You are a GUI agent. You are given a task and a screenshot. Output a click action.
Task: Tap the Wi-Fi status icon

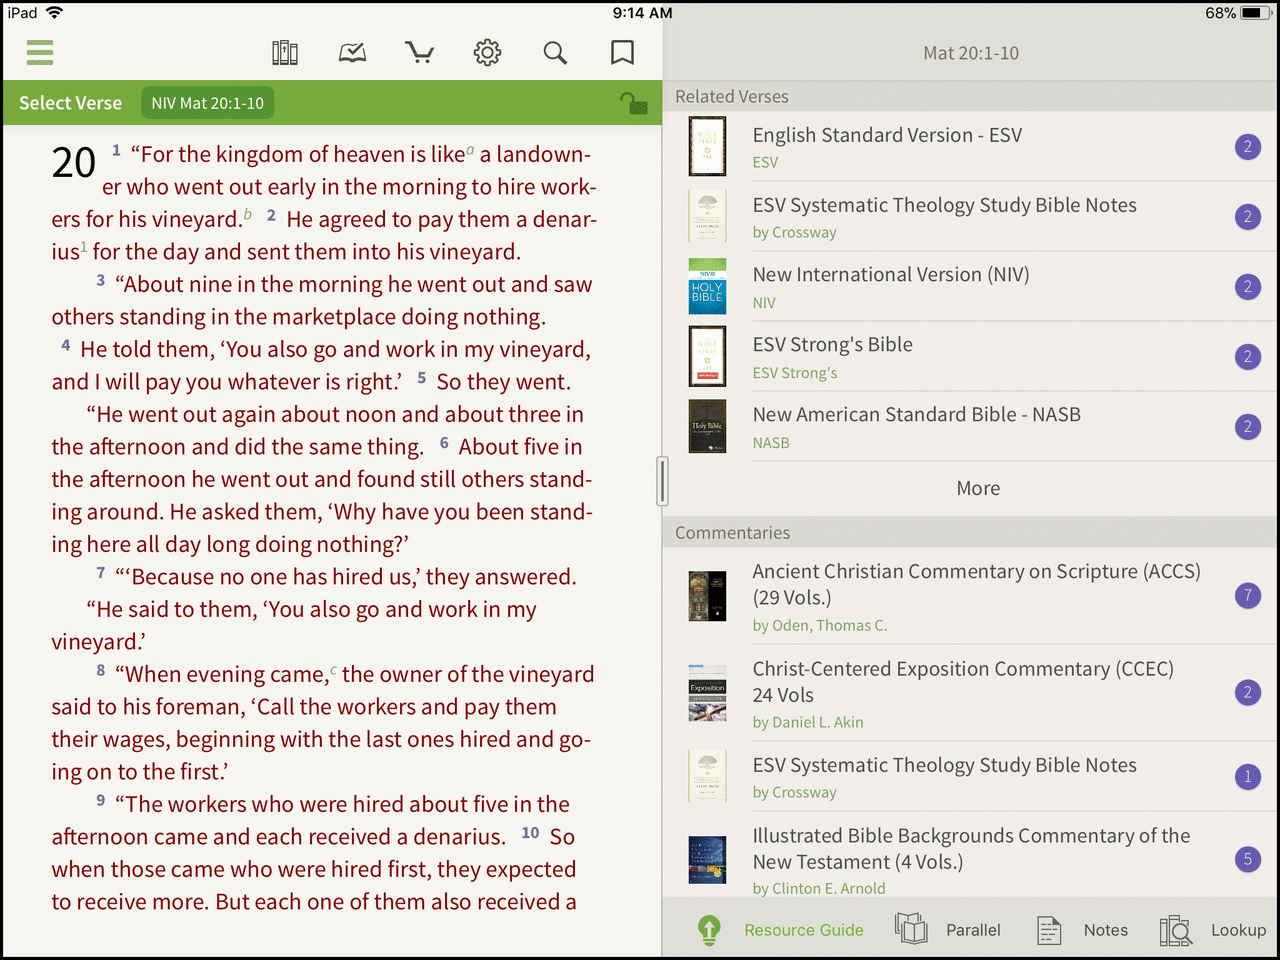[x=54, y=13]
